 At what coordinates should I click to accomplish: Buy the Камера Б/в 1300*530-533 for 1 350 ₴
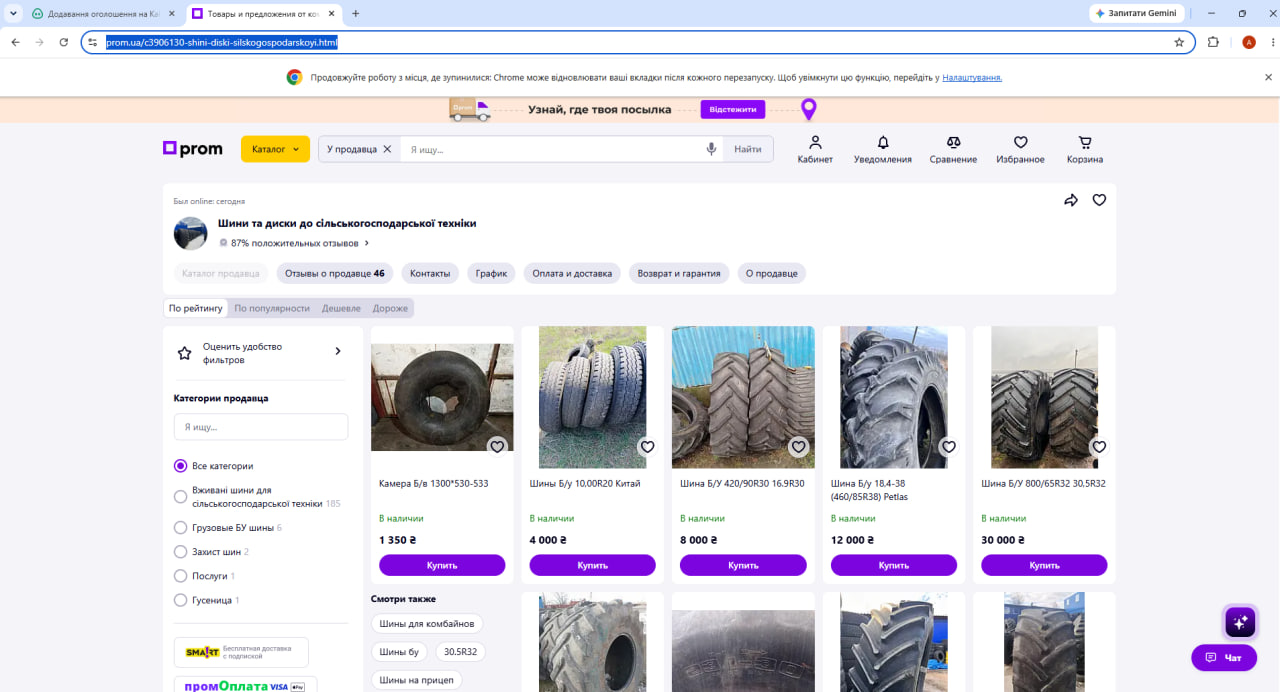[442, 565]
